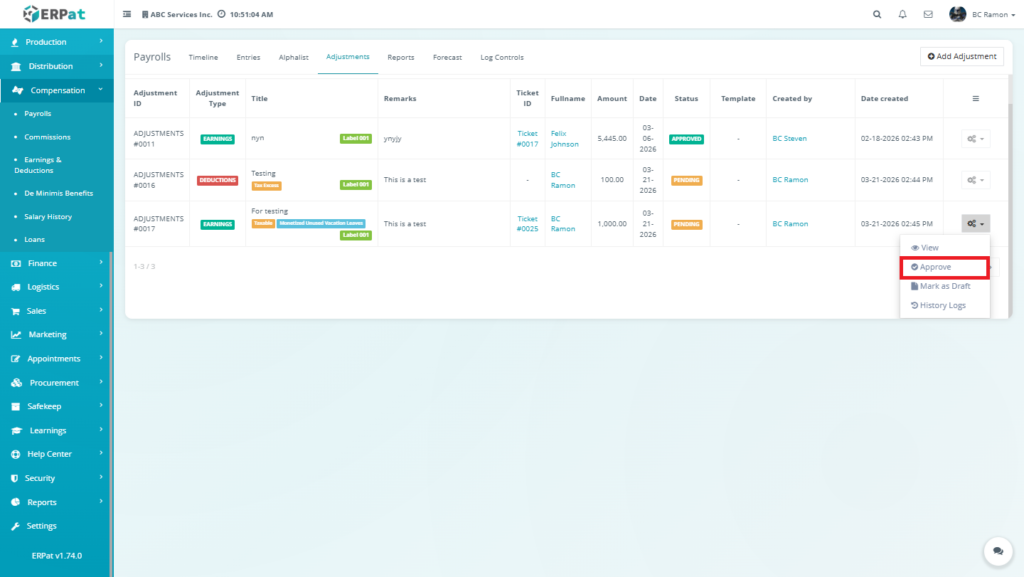Toggle the sidebar hamburger menu icon
Viewport: 1024px width, 577px height.
tap(127, 15)
